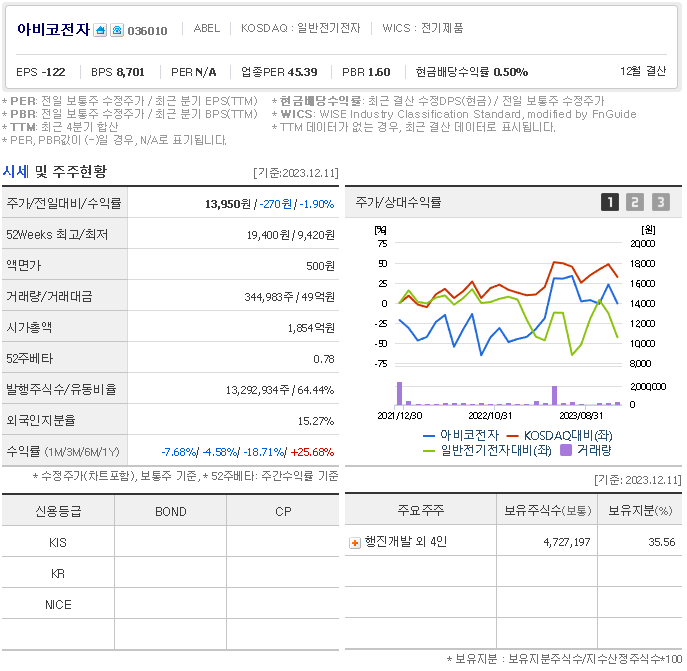Click the blue 아비코전자 legend line
687x671 pixels.
pos(428,436)
